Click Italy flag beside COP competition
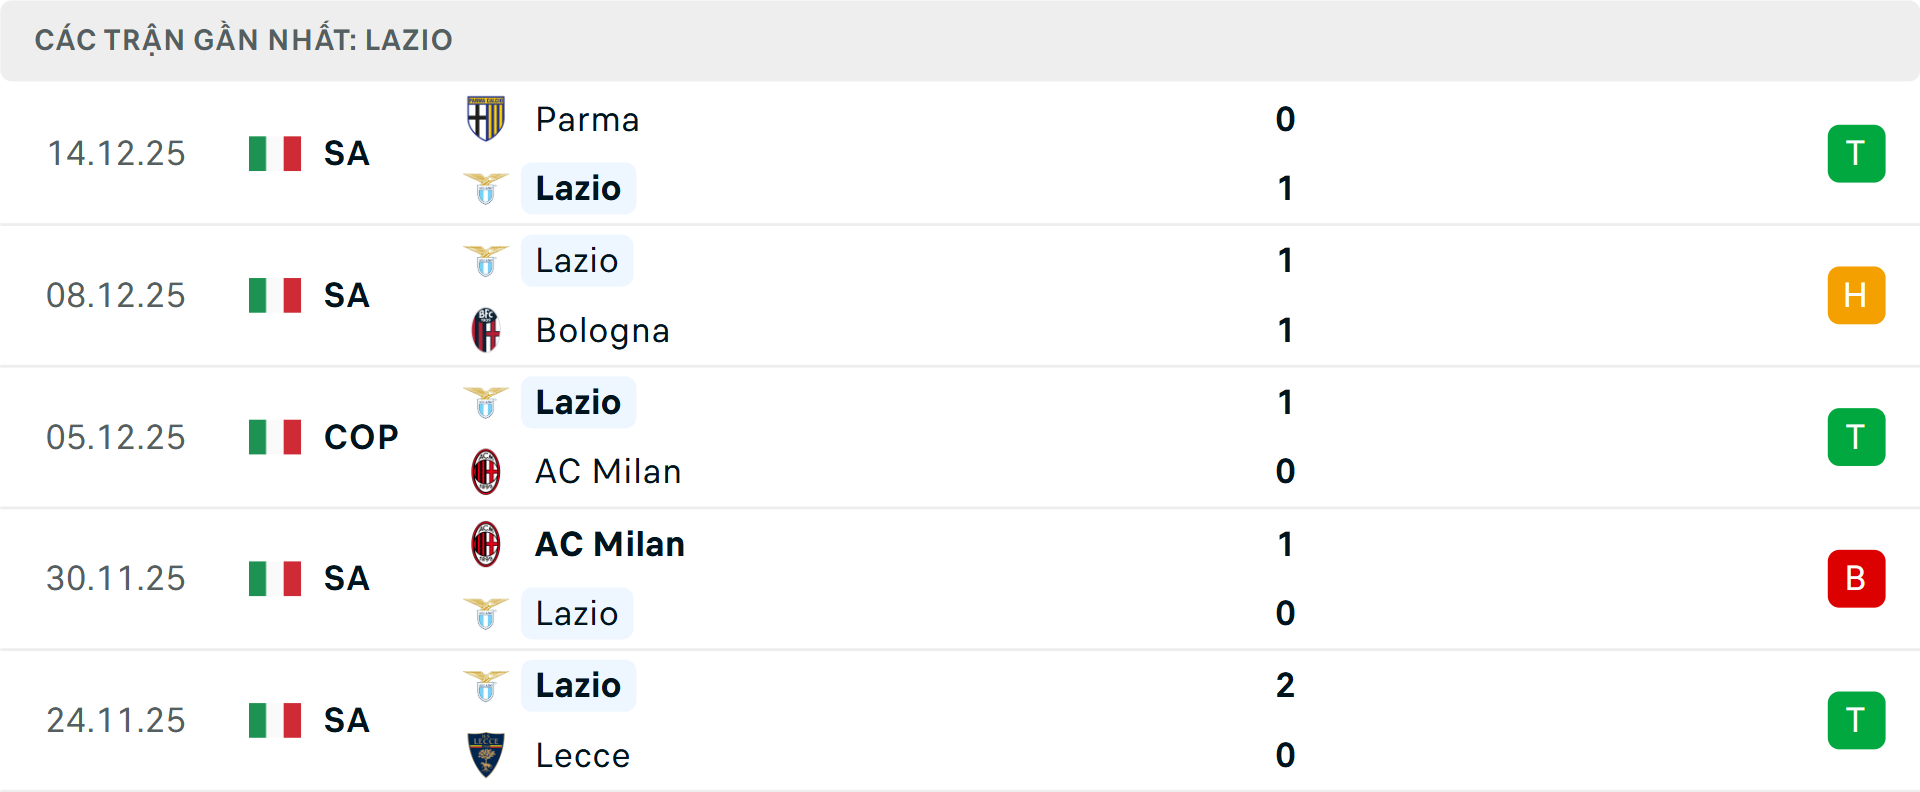The image size is (1920, 792). point(275,437)
